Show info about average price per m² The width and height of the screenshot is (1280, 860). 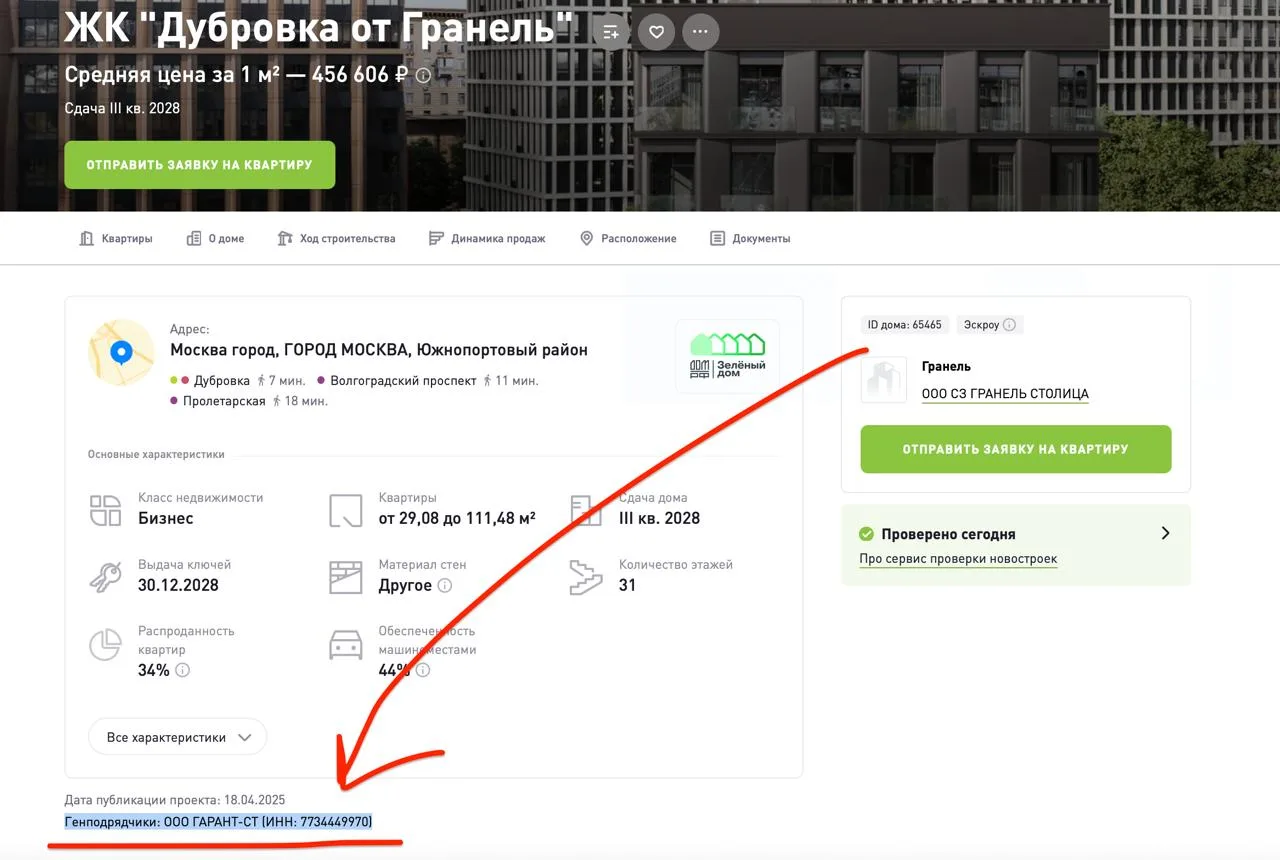[x=424, y=75]
